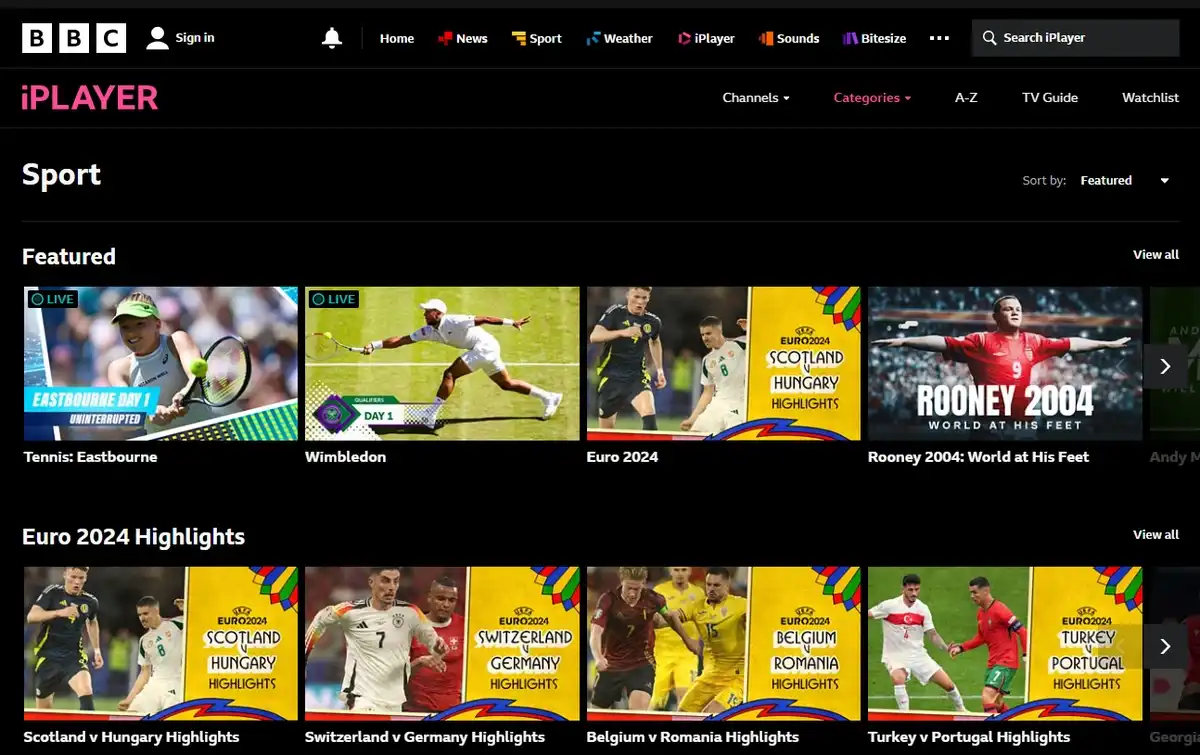
Task: Open Wimbledon title link
Action: coord(345,457)
